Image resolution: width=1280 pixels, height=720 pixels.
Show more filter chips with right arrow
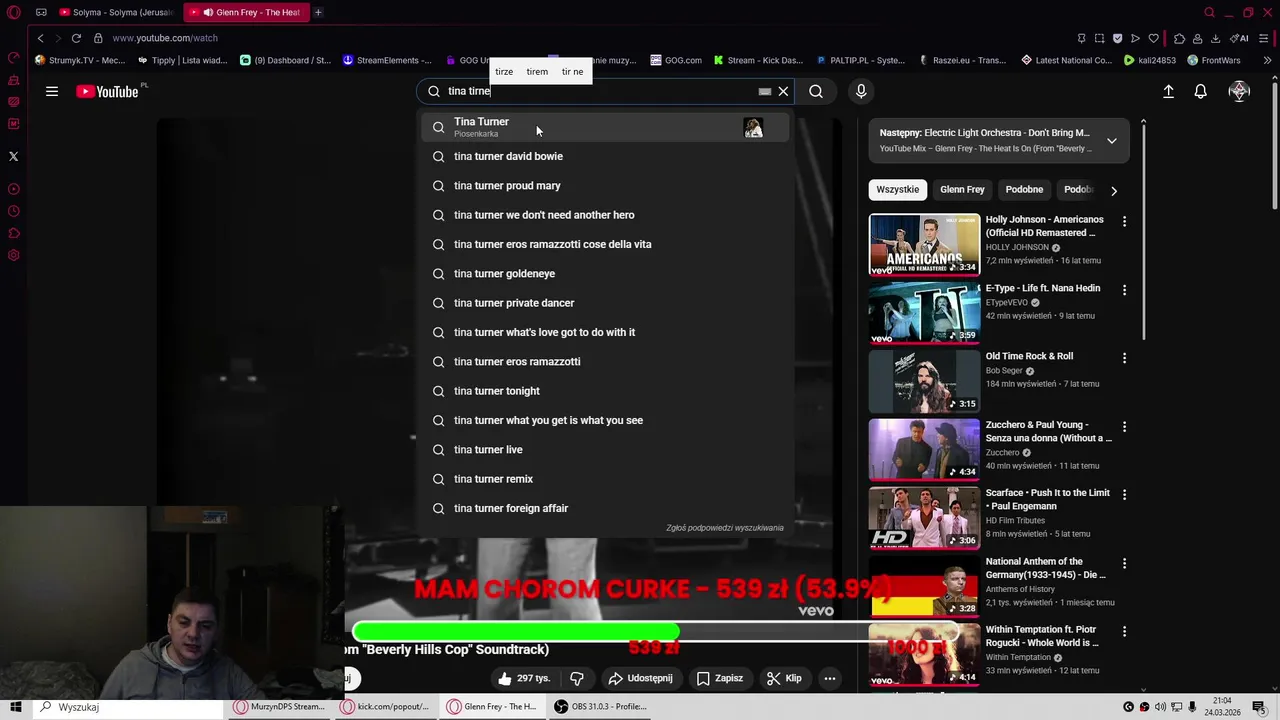click(x=1113, y=190)
